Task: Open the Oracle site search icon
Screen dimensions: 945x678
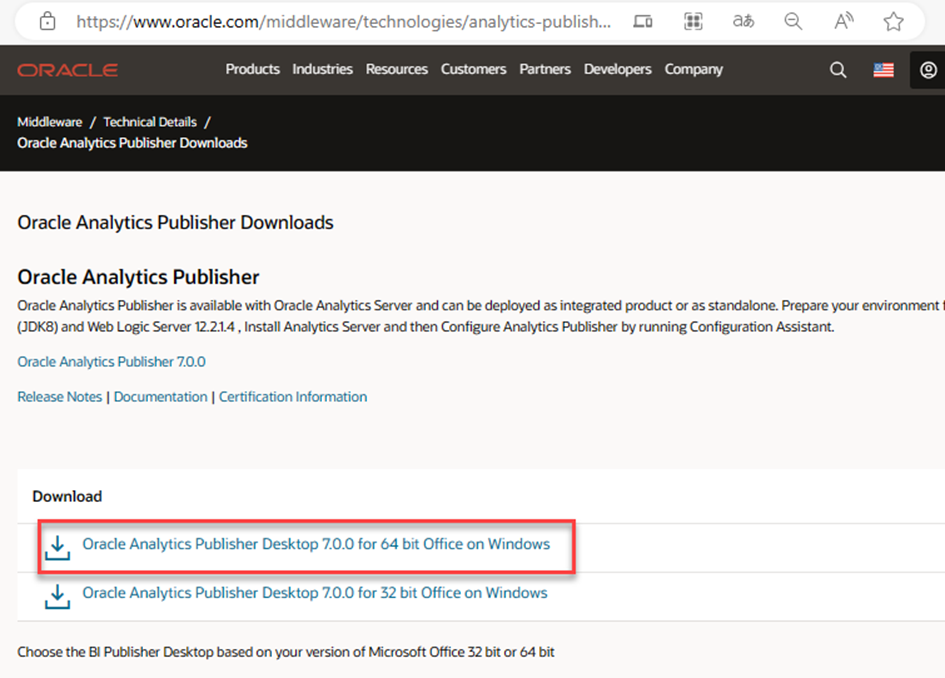Action: tap(838, 70)
